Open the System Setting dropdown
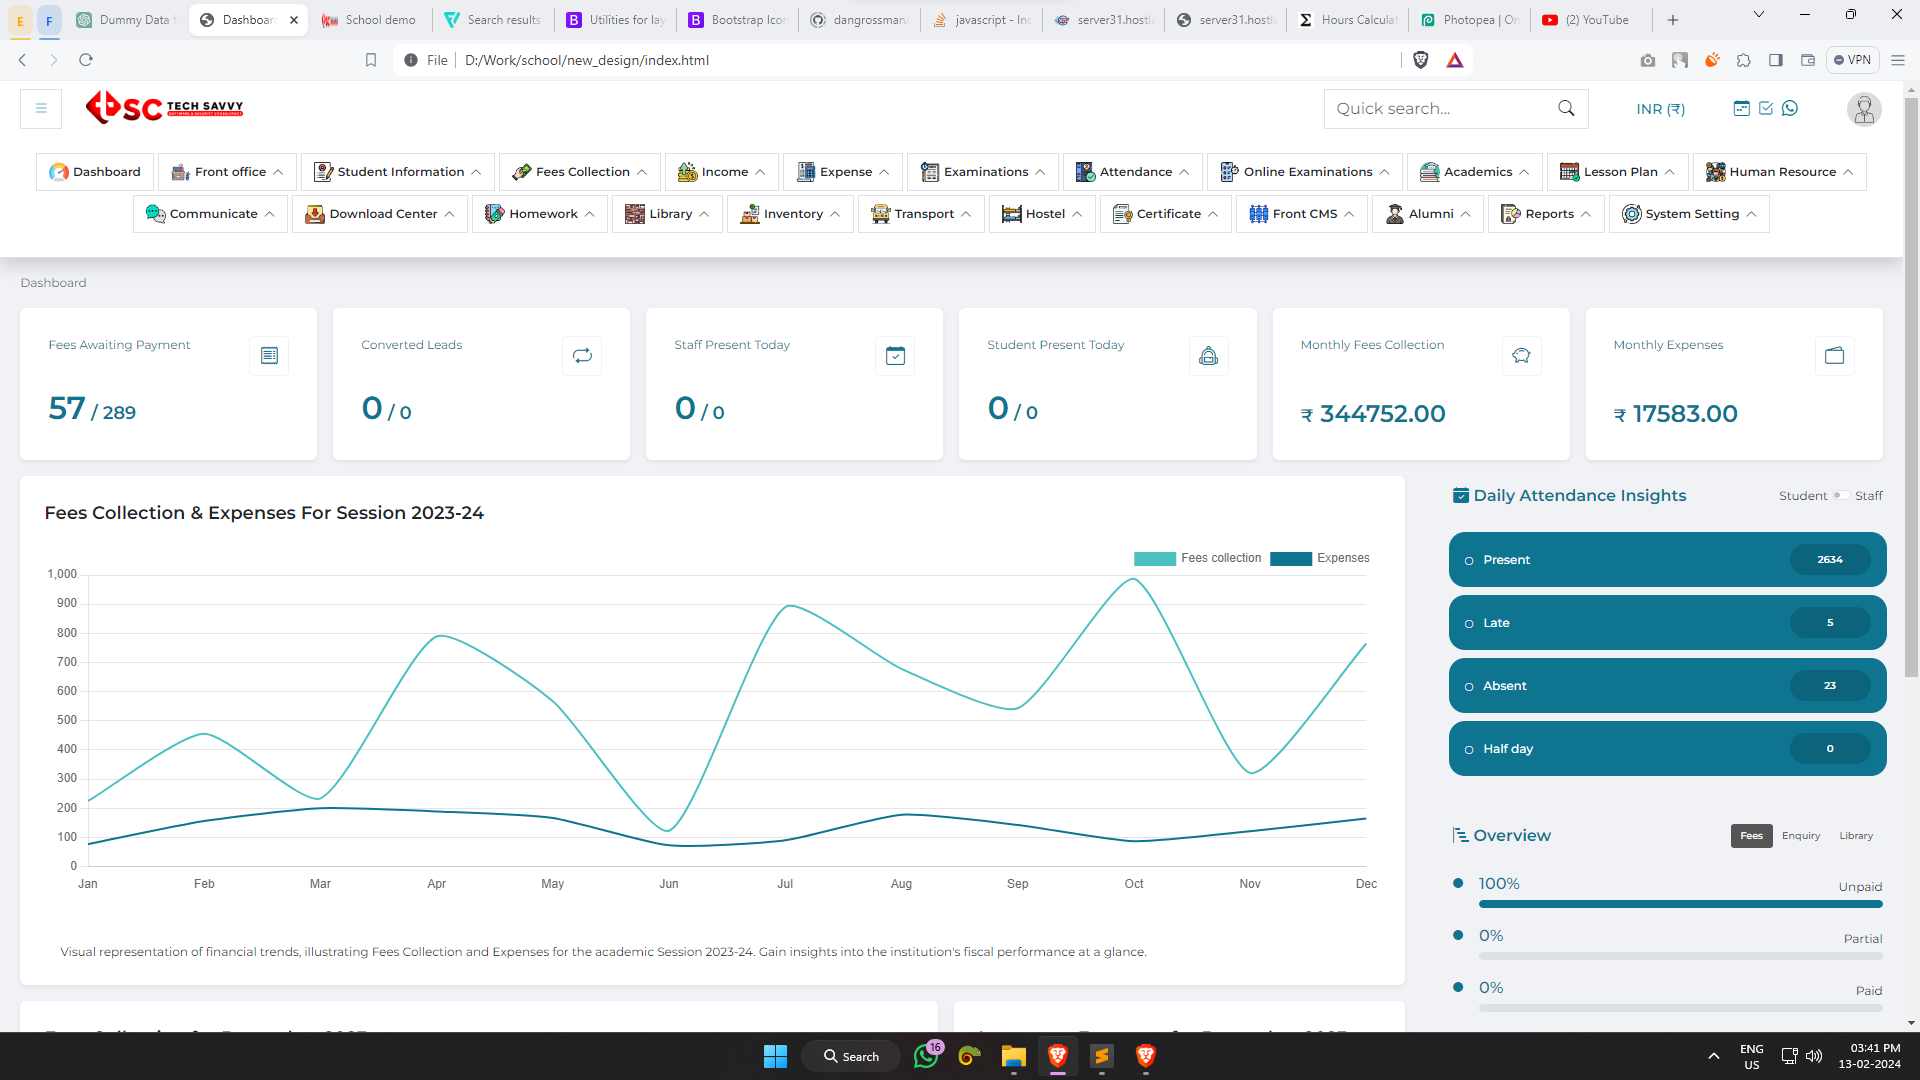Viewport: 1920px width, 1080px height. pyautogui.click(x=1689, y=214)
